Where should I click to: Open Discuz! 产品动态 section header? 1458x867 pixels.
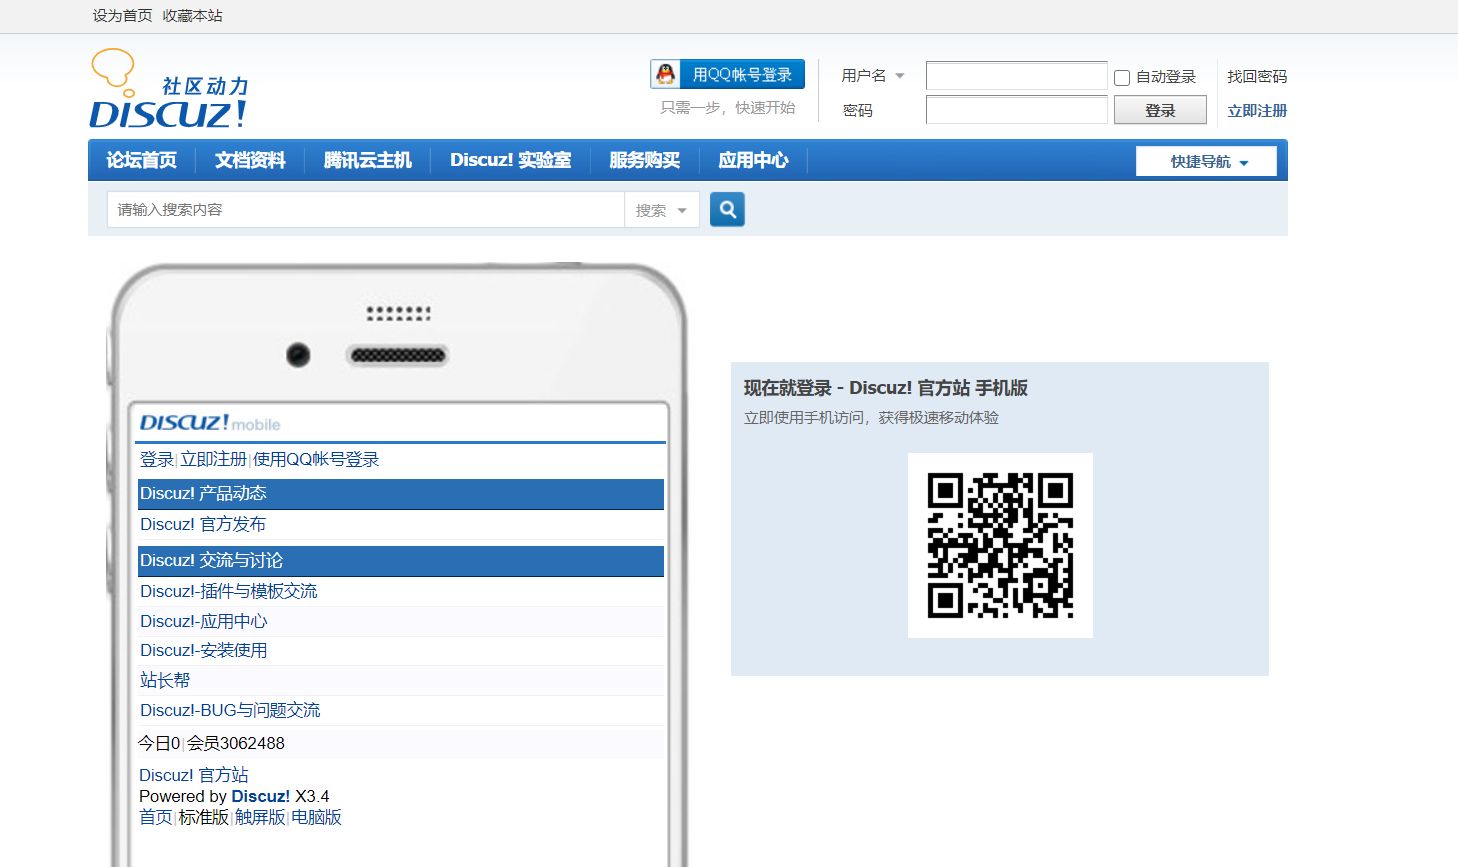coord(401,494)
